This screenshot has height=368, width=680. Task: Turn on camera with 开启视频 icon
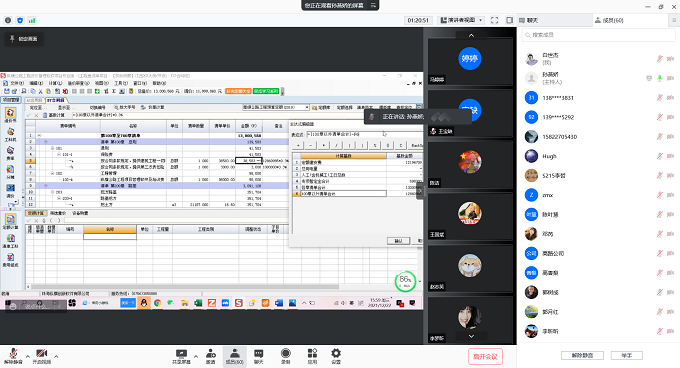(x=42, y=356)
